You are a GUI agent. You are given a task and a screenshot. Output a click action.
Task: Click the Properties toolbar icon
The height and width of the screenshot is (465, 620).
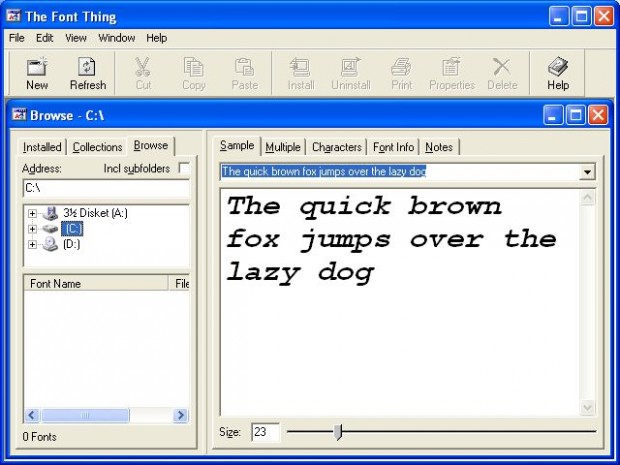[451, 66]
